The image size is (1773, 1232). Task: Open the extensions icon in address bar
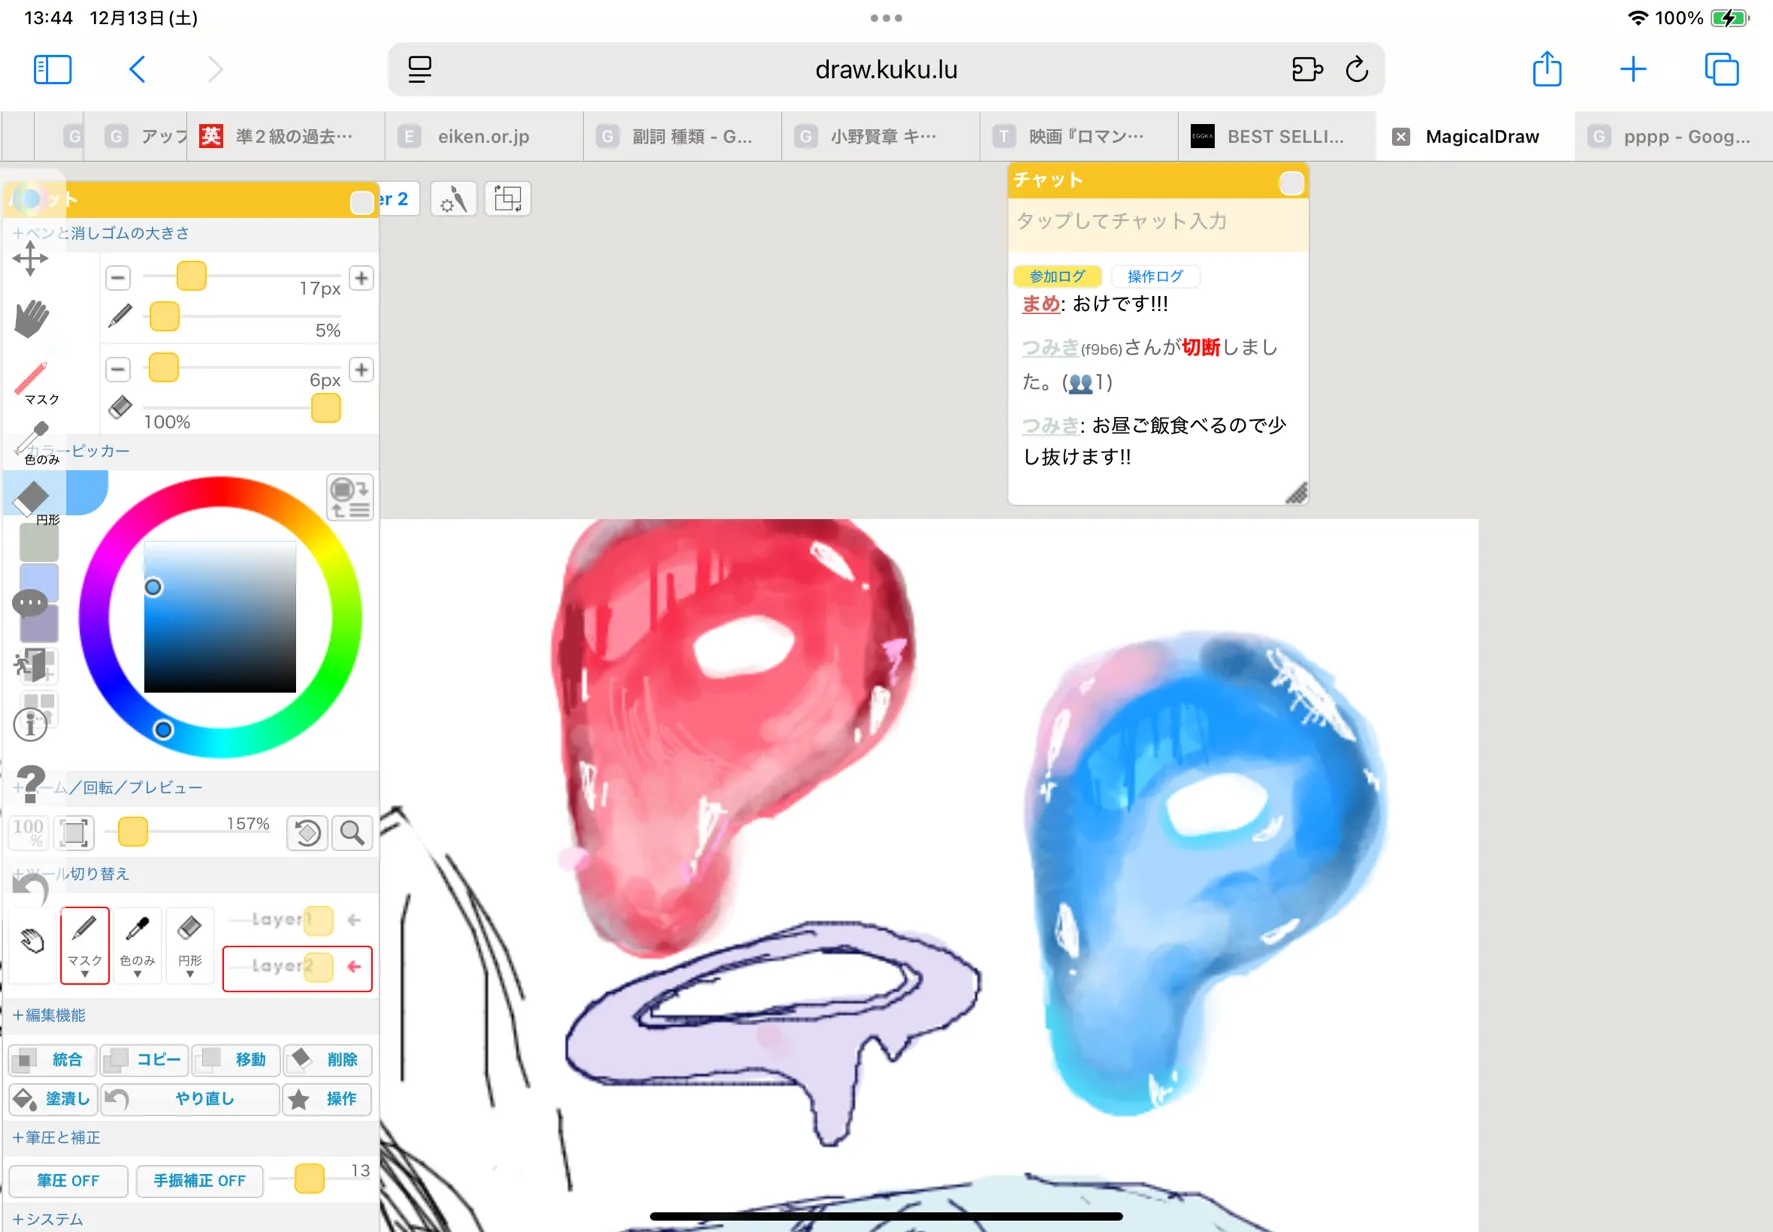[1307, 69]
